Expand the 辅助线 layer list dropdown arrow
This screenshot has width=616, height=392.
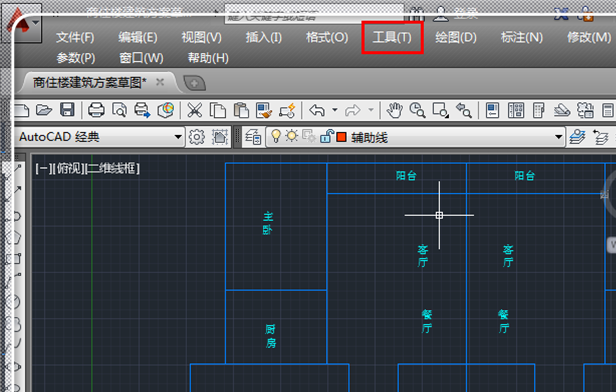[x=558, y=137]
